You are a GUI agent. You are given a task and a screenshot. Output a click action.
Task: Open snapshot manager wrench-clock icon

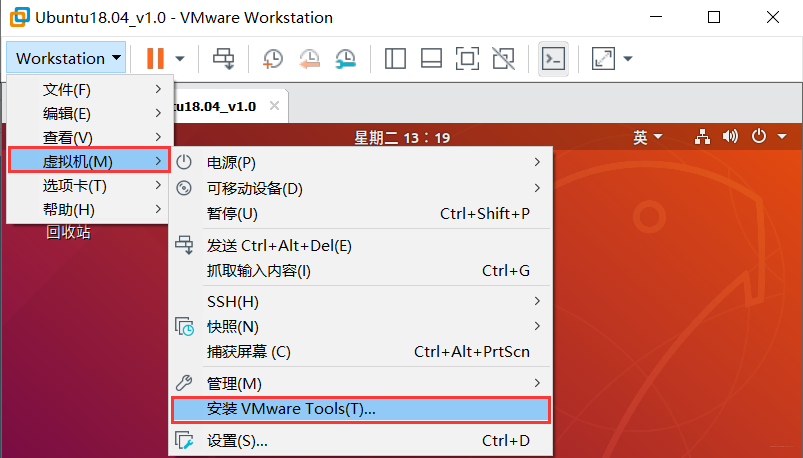(x=346, y=58)
